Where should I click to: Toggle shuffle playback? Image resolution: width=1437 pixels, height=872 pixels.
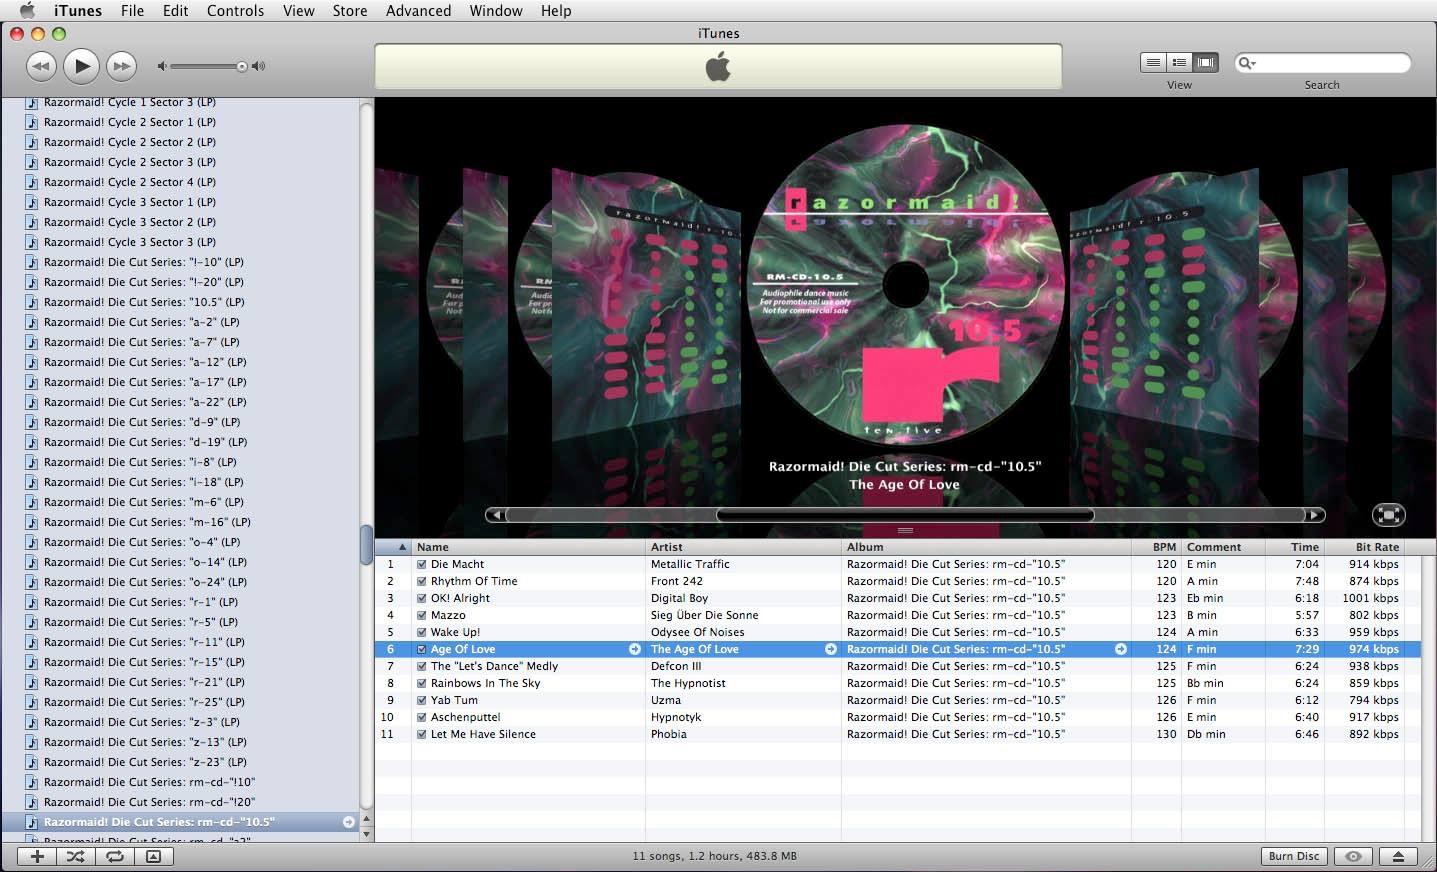(76, 856)
